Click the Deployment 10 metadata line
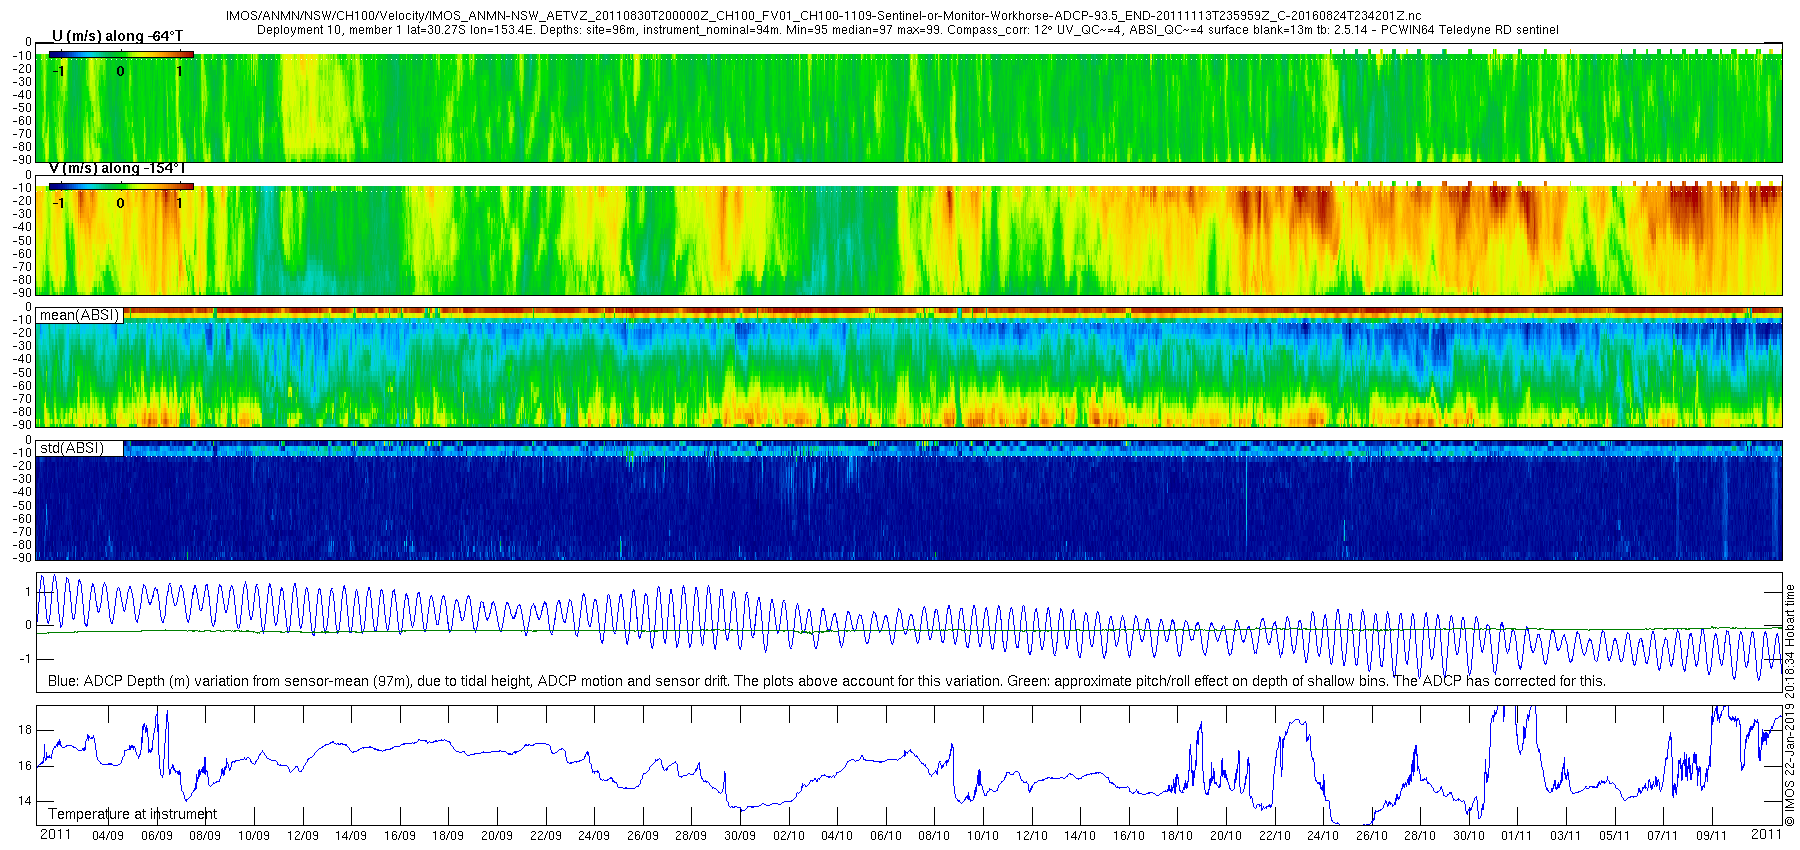 (908, 30)
